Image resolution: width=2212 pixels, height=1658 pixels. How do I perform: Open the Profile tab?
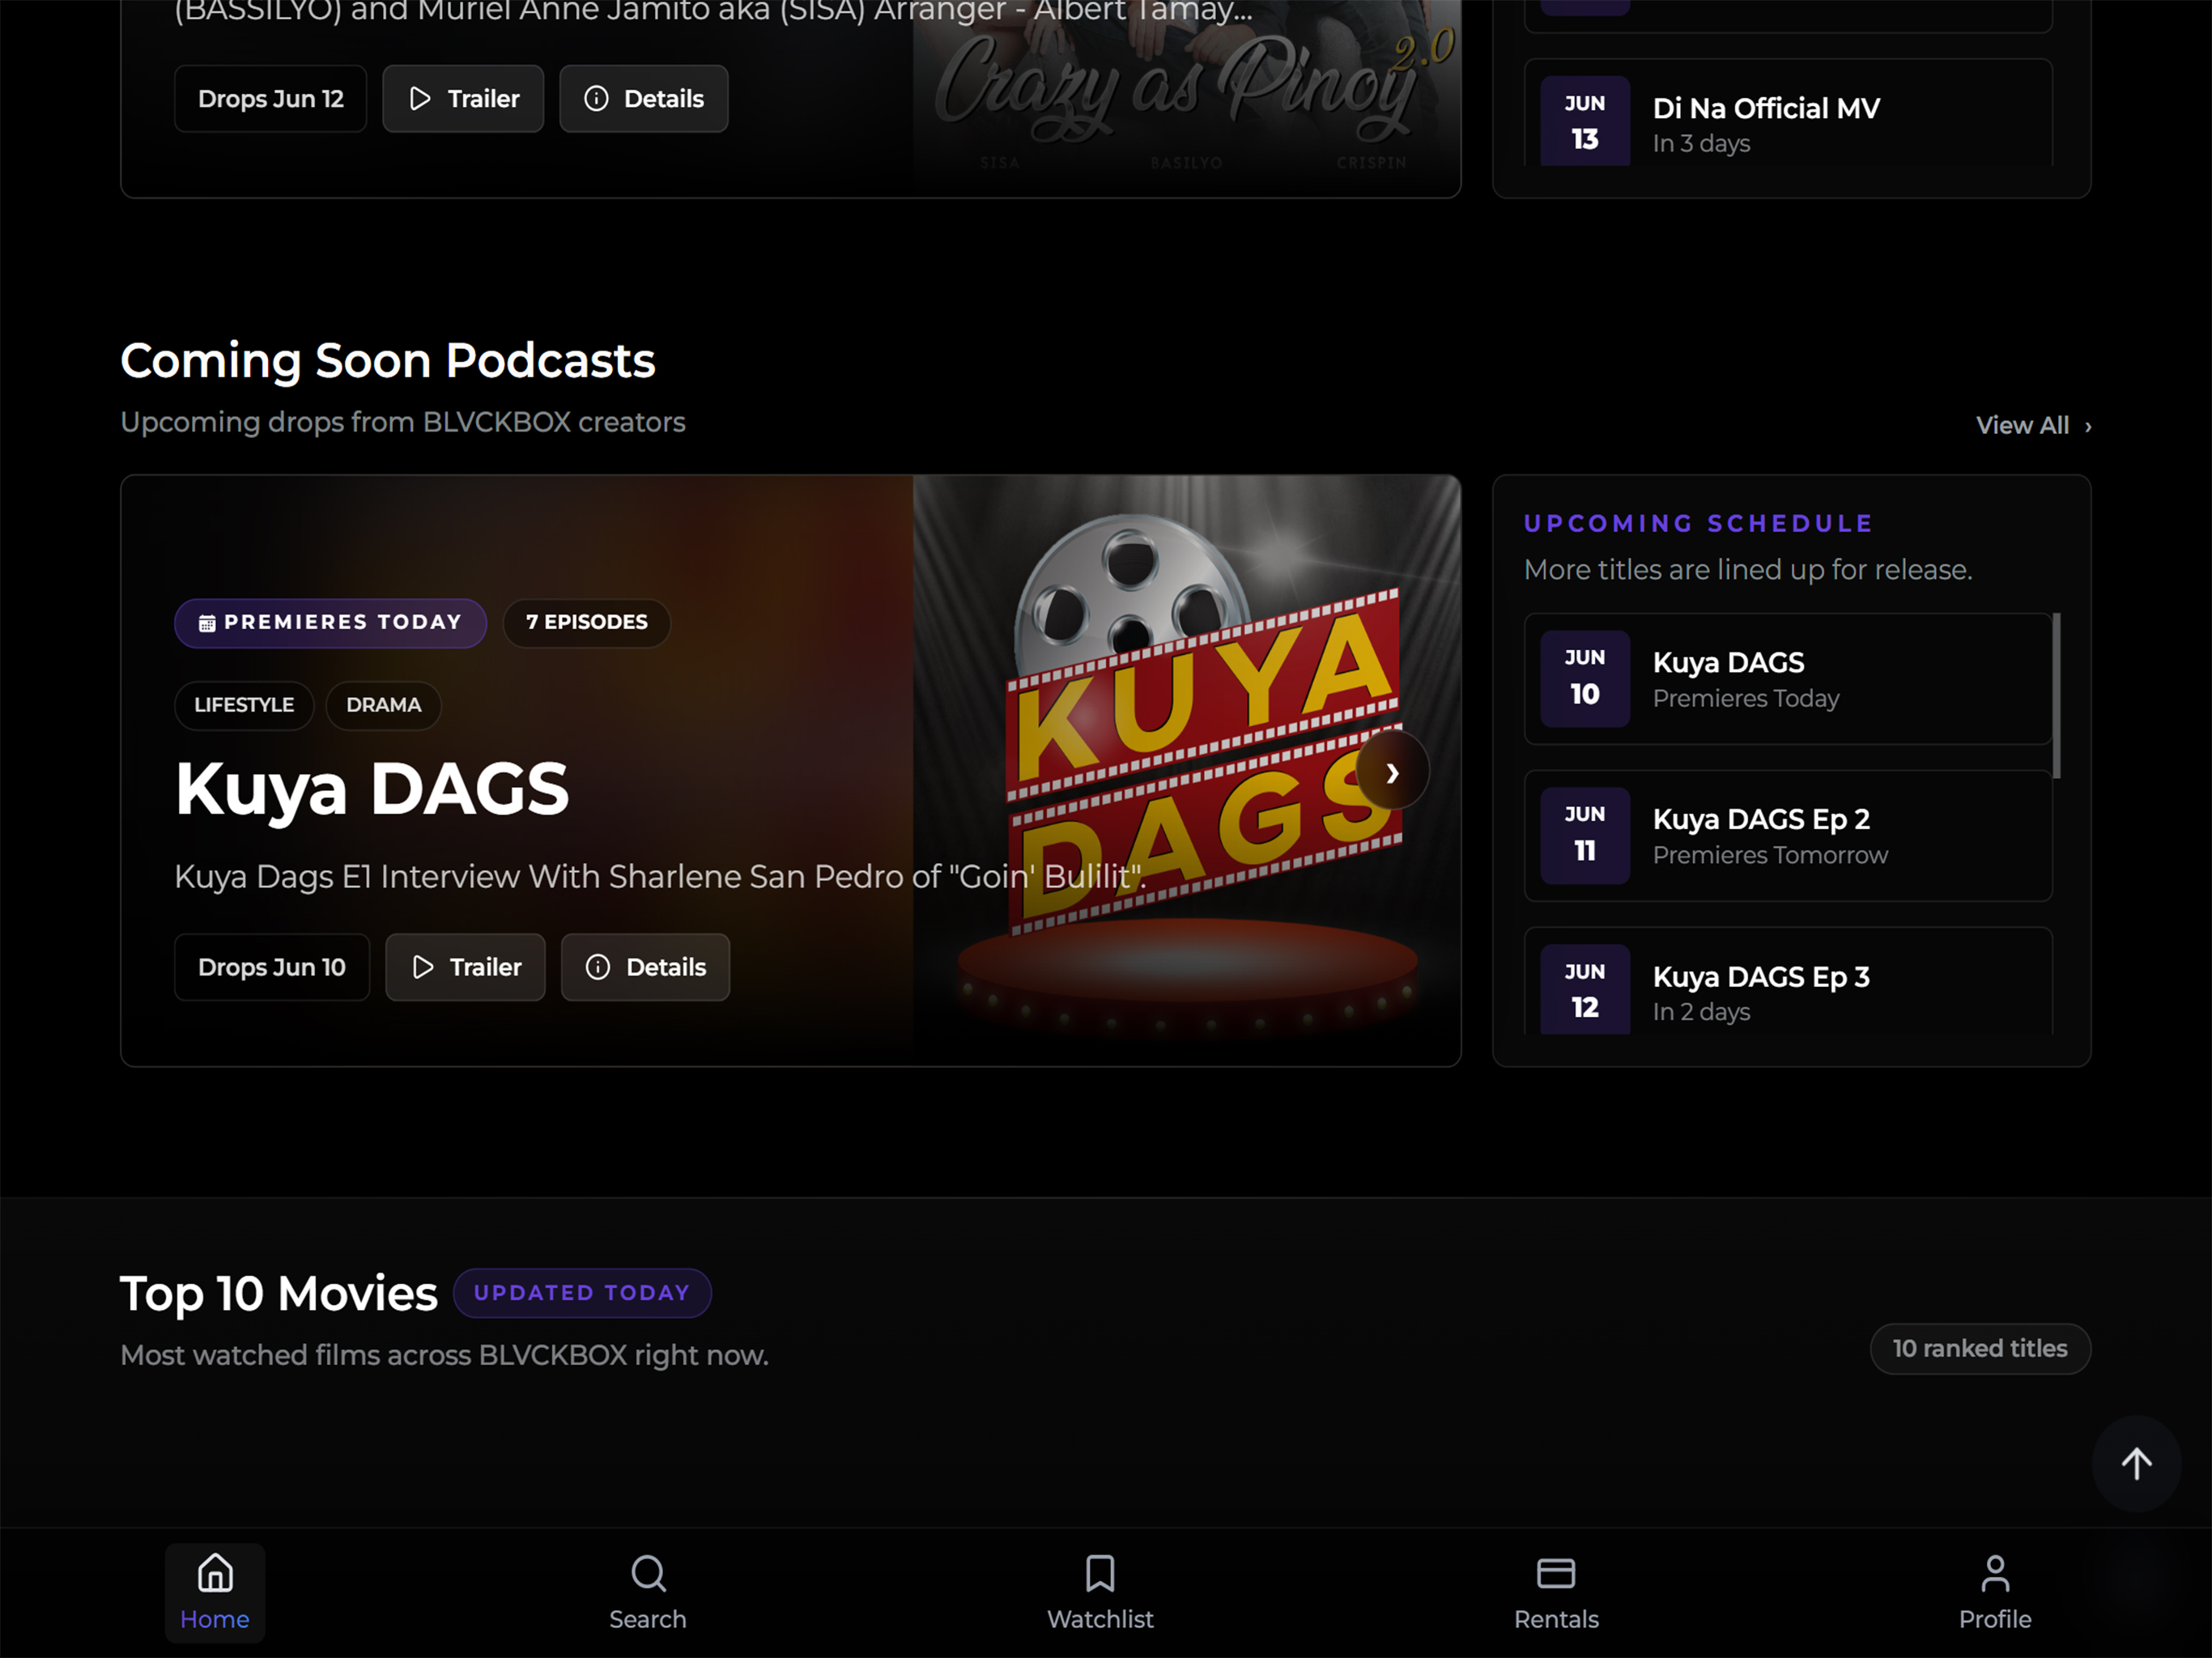pyautogui.click(x=1995, y=1592)
